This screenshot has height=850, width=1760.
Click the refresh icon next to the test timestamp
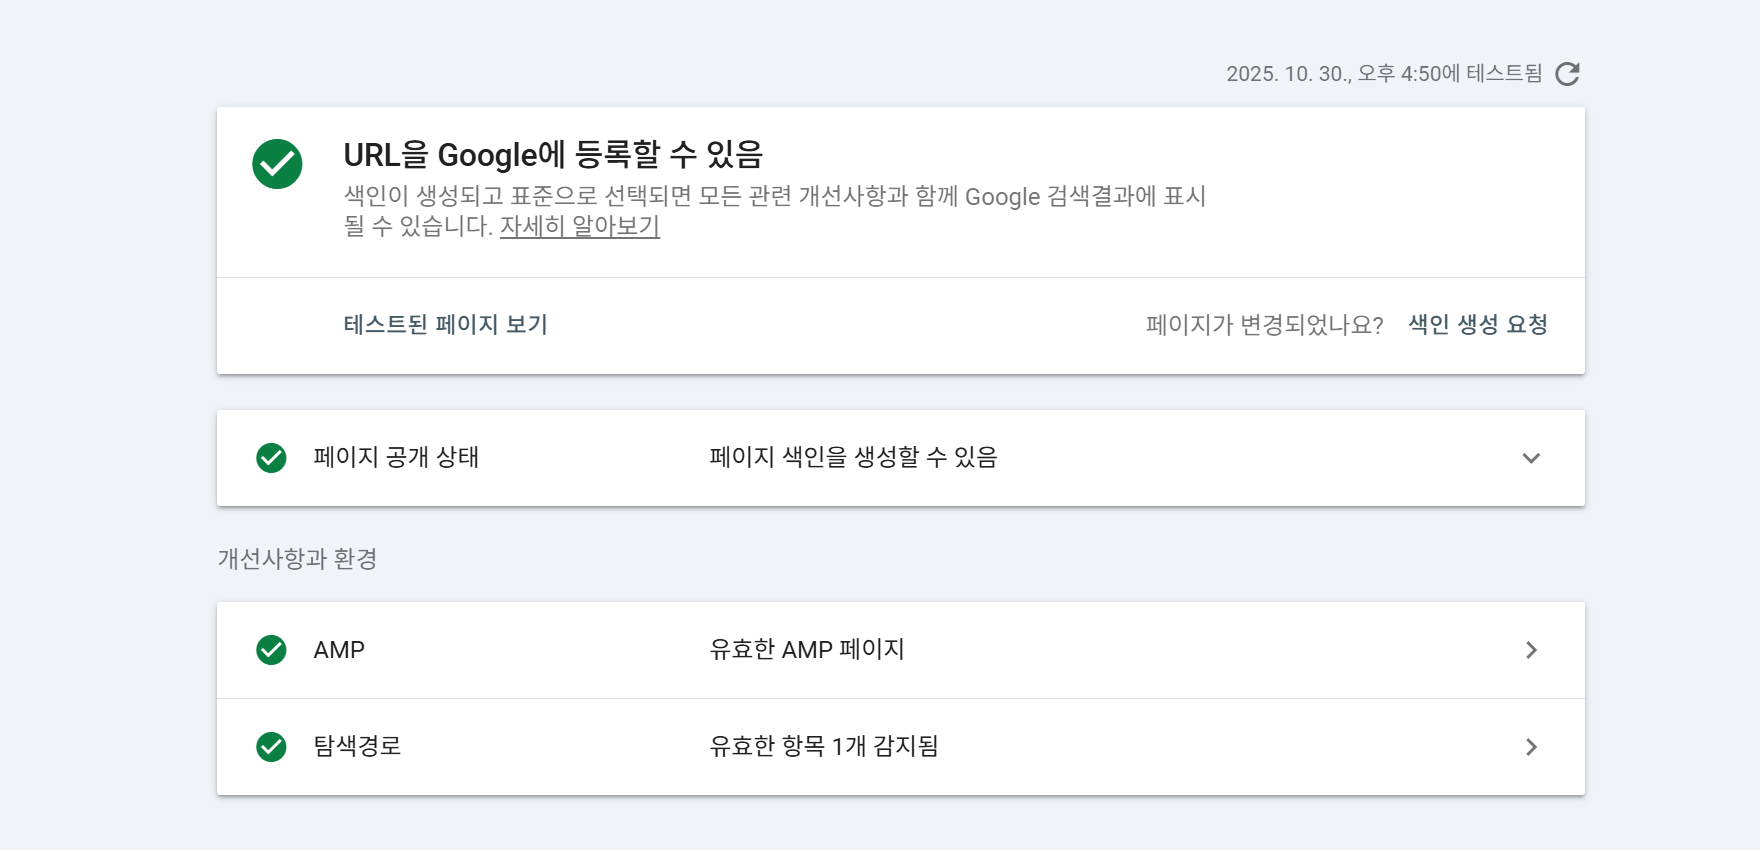pyautogui.click(x=1567, y=74)
